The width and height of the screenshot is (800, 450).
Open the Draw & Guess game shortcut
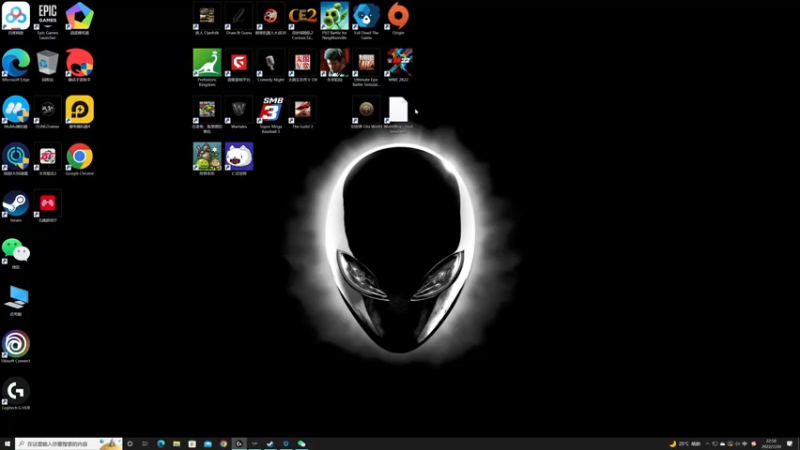pyautogui.click(x=239, y=18)
